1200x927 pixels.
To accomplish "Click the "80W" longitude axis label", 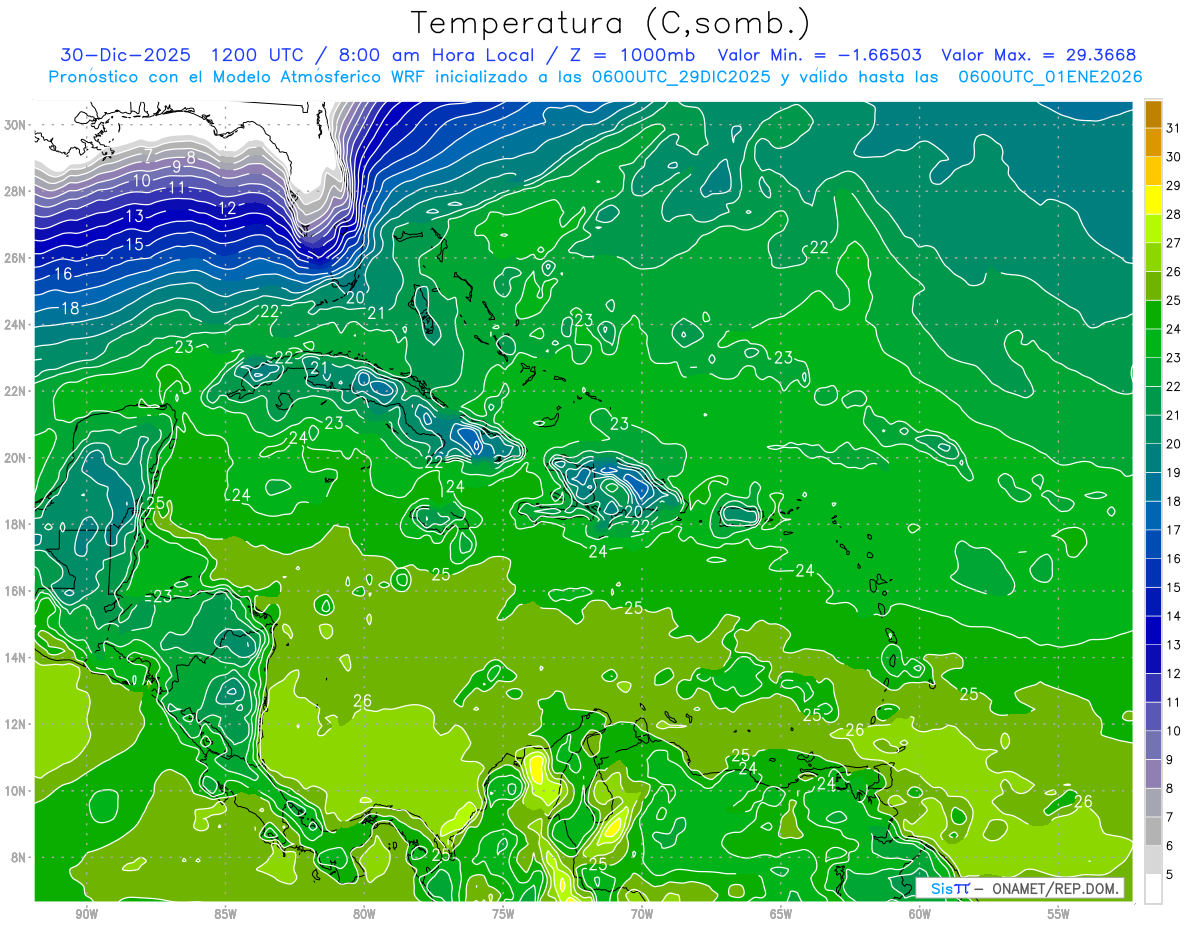I will pos(364,914).
